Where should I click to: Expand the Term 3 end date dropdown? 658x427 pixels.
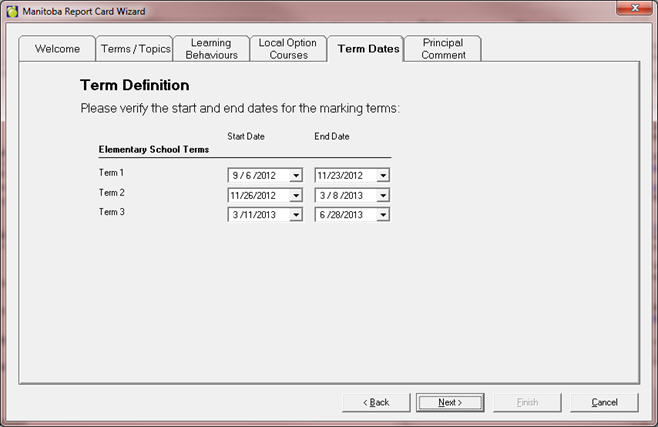tap(383, 214)
